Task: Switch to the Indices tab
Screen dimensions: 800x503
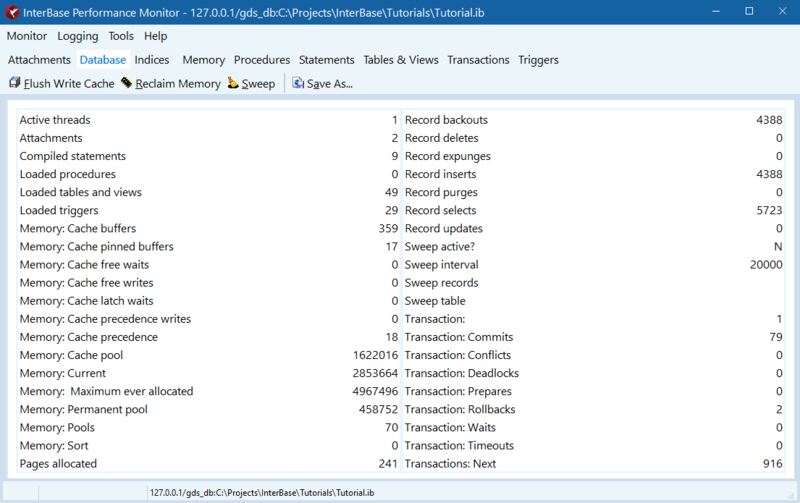Action: point(152,60)
